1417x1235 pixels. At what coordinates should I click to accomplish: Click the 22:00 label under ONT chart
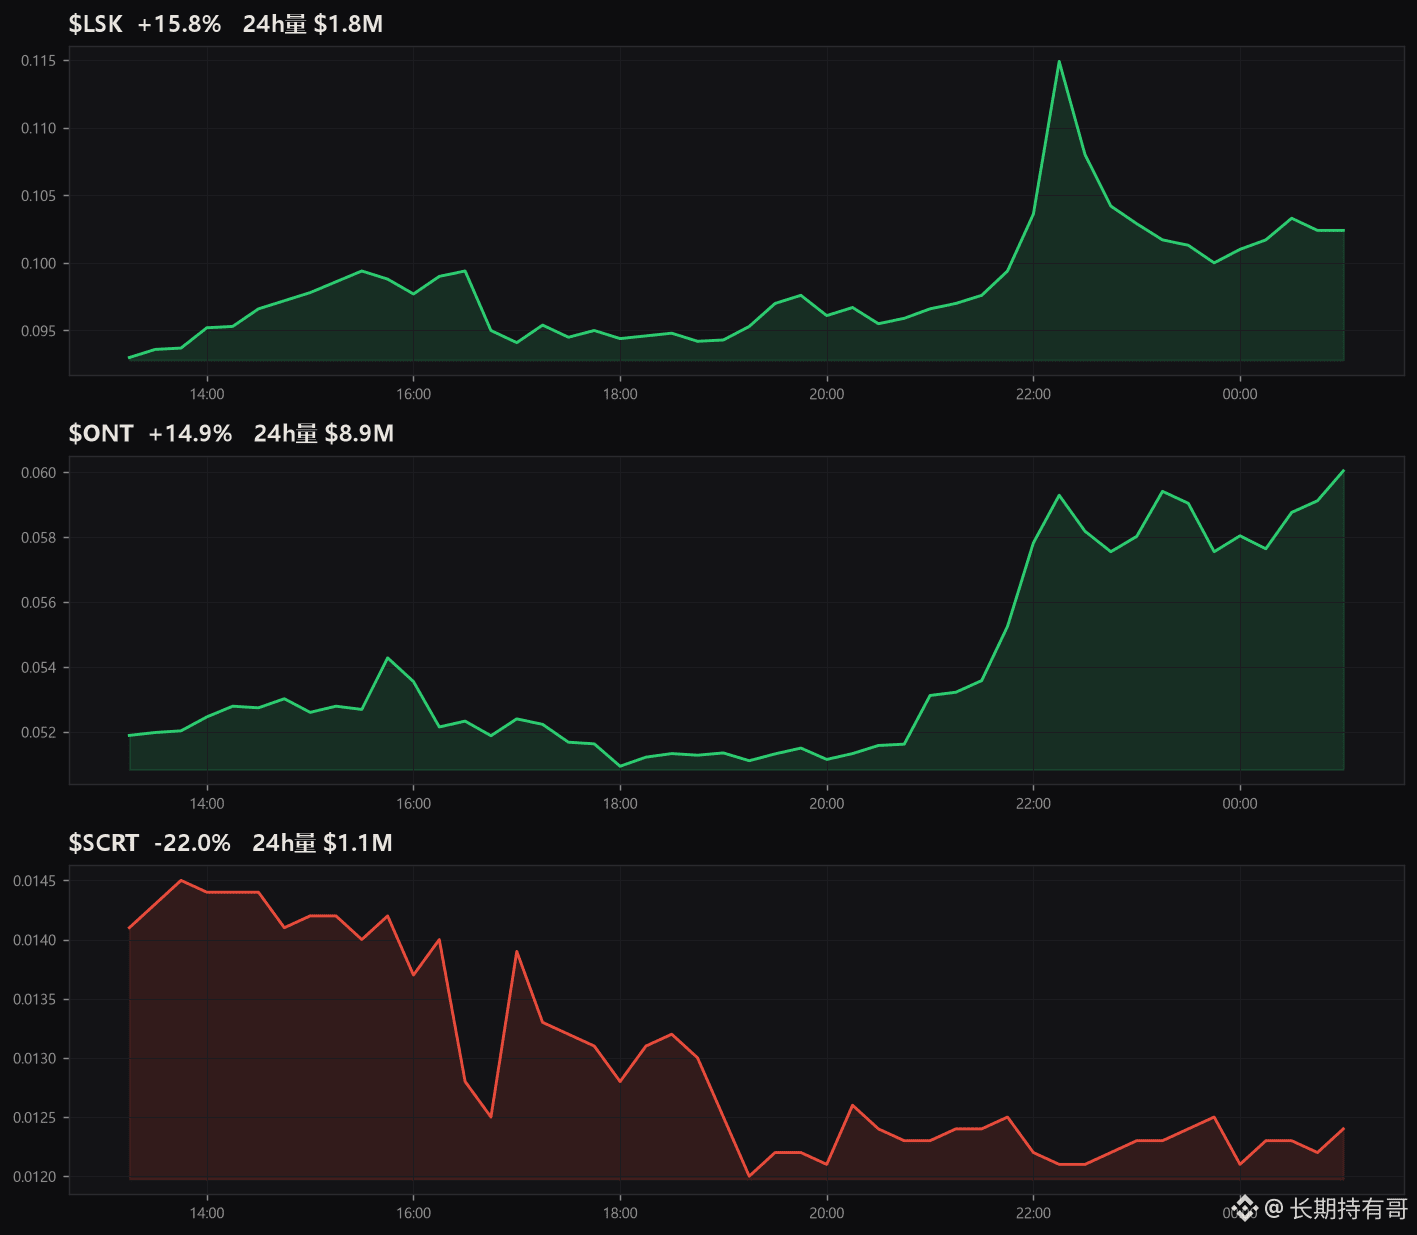1033,803
